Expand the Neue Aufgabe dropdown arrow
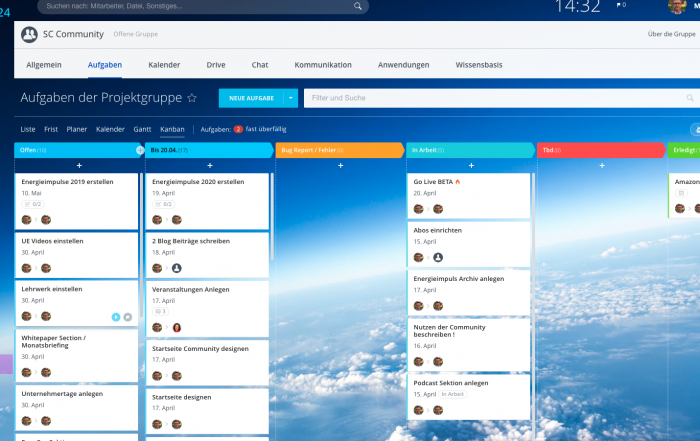This screenshot has width=700, height=441. tap(291, 98)
